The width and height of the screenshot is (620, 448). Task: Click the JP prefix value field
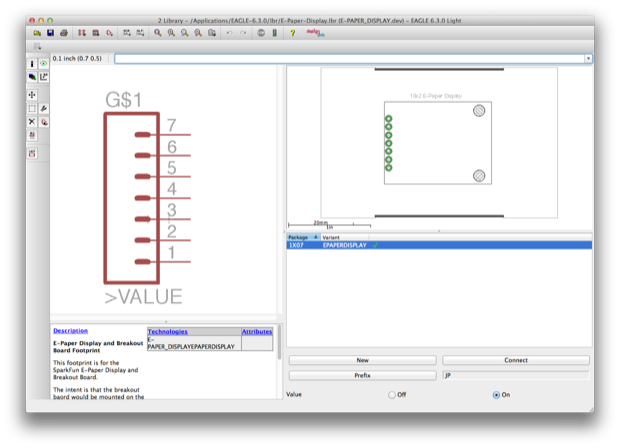(516, 375)
